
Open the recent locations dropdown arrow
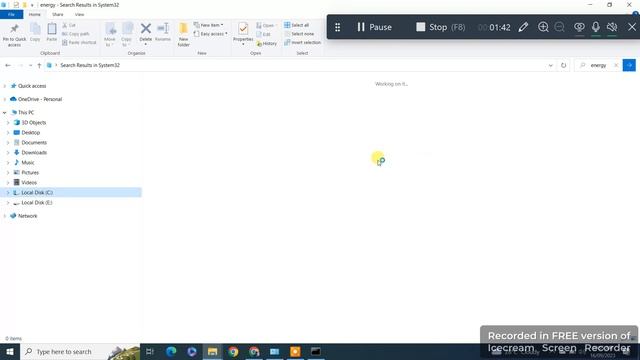tap(30, 65)
